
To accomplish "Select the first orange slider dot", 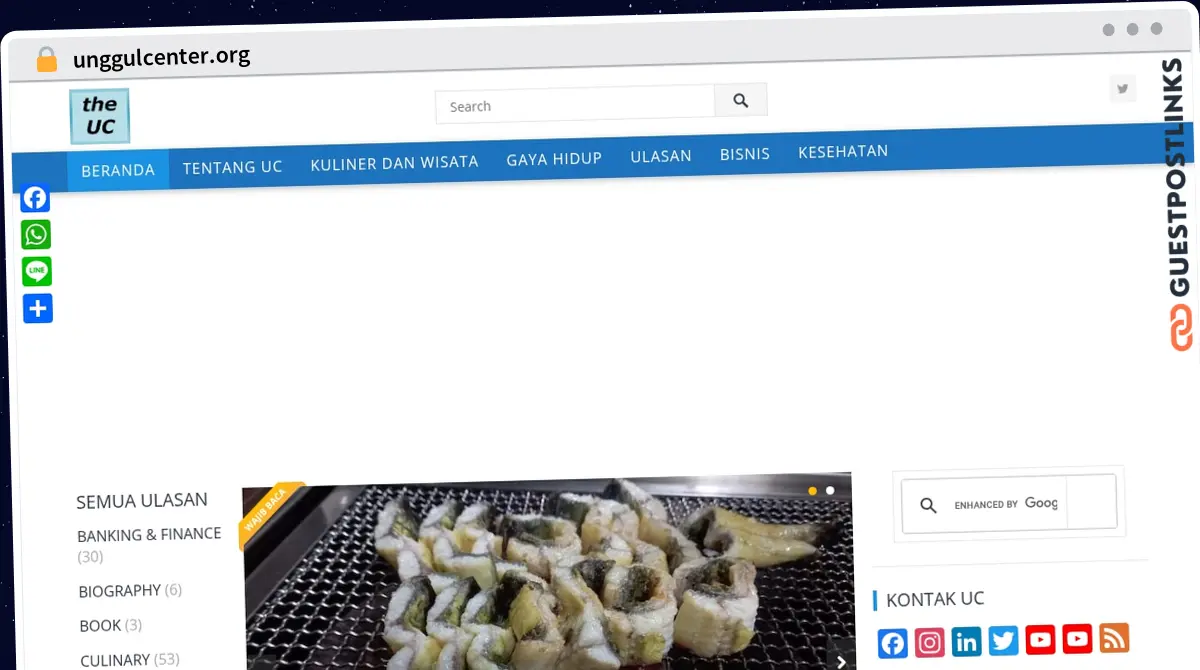I will (x=812, y=491).
